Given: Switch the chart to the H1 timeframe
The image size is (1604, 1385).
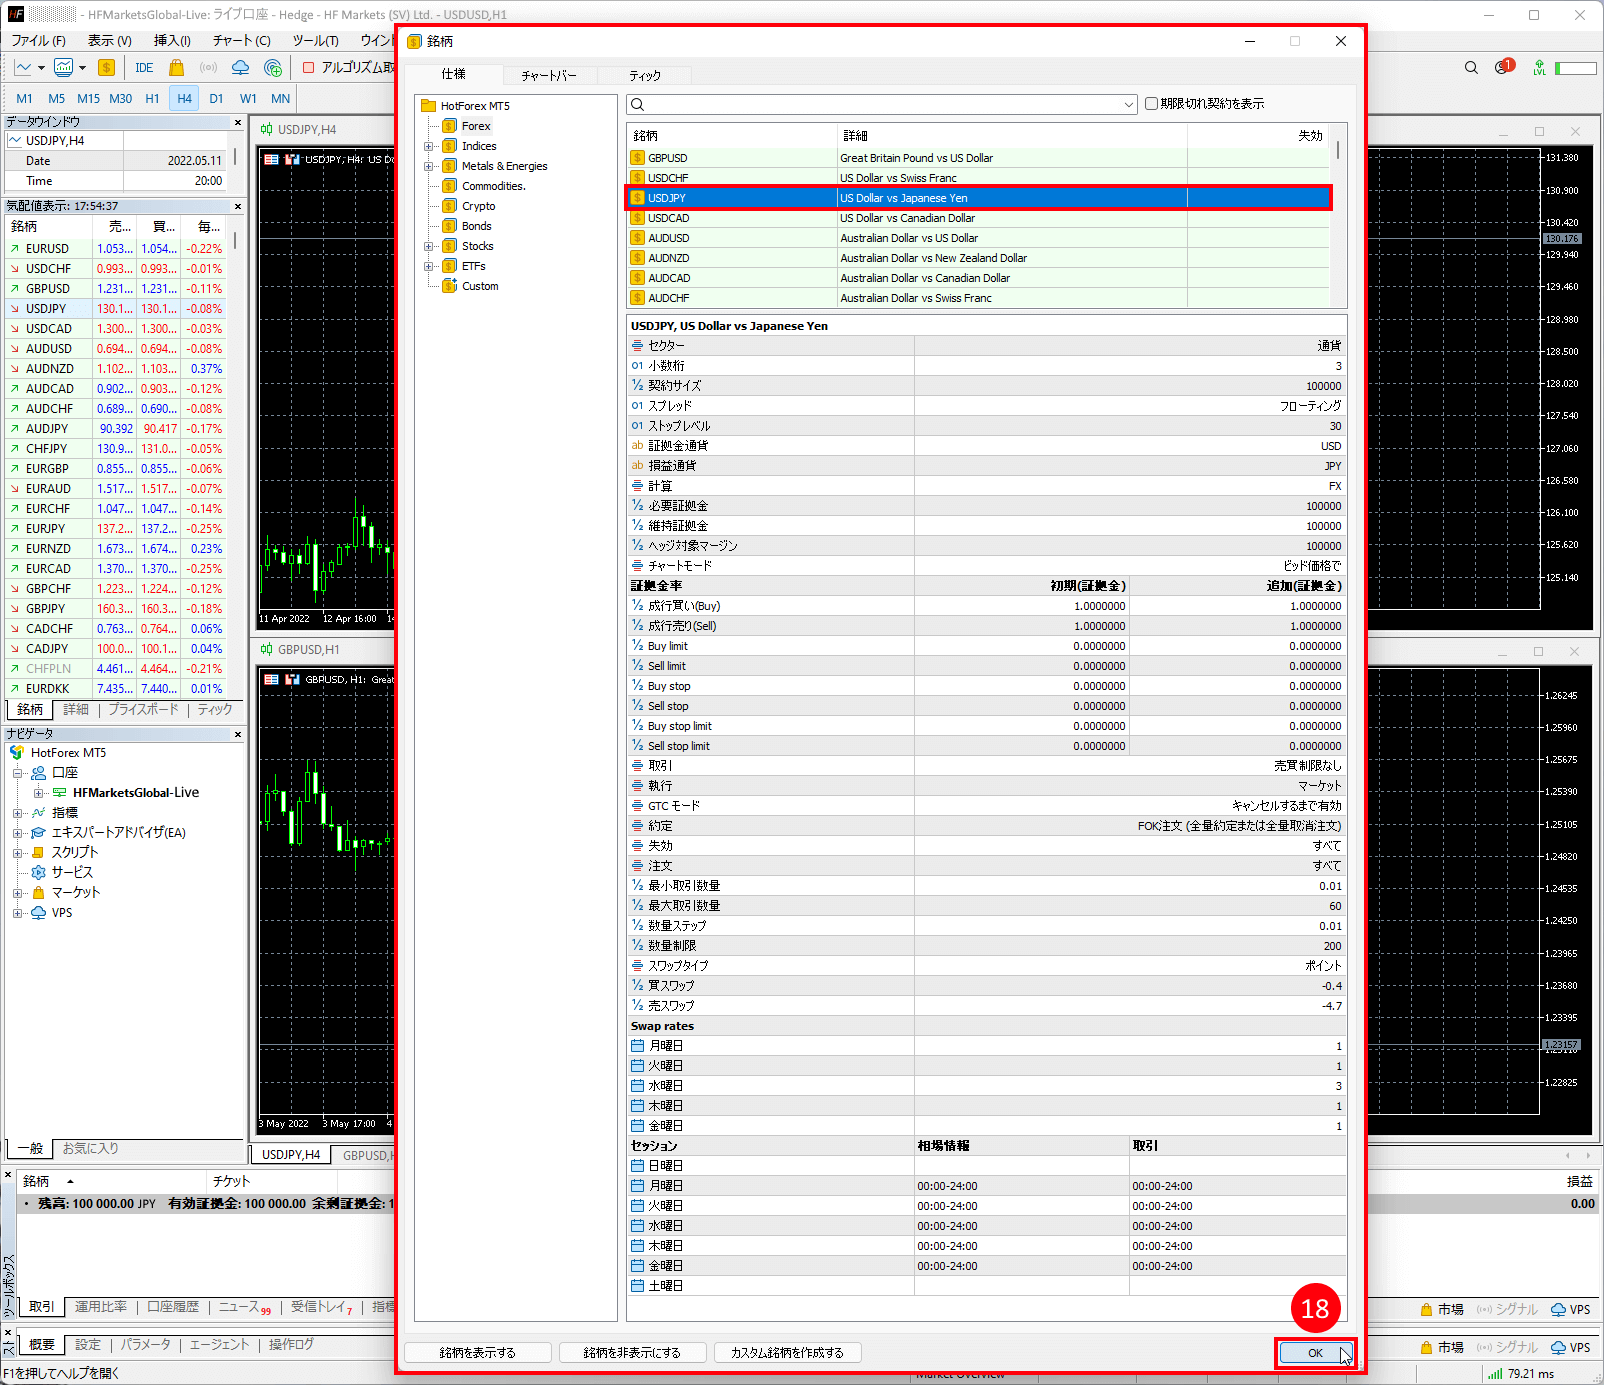Looking at the screenshot, I should 152,98.
